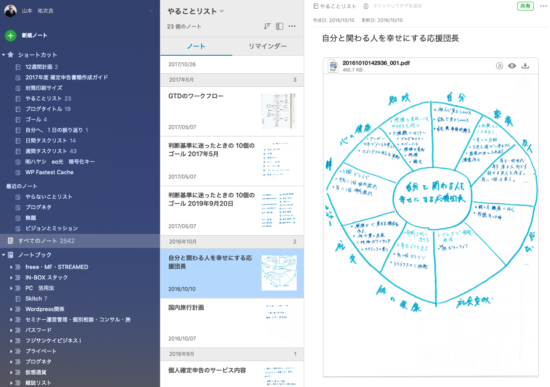
Task: Collapse the ノートブック section
Action: pos(4,255)
